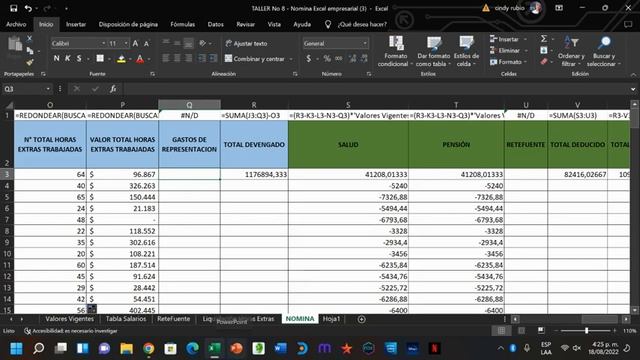This screenshot has height=360, width=640.
Task: Switch to the Revisar tab
Action: pos(245,24)
